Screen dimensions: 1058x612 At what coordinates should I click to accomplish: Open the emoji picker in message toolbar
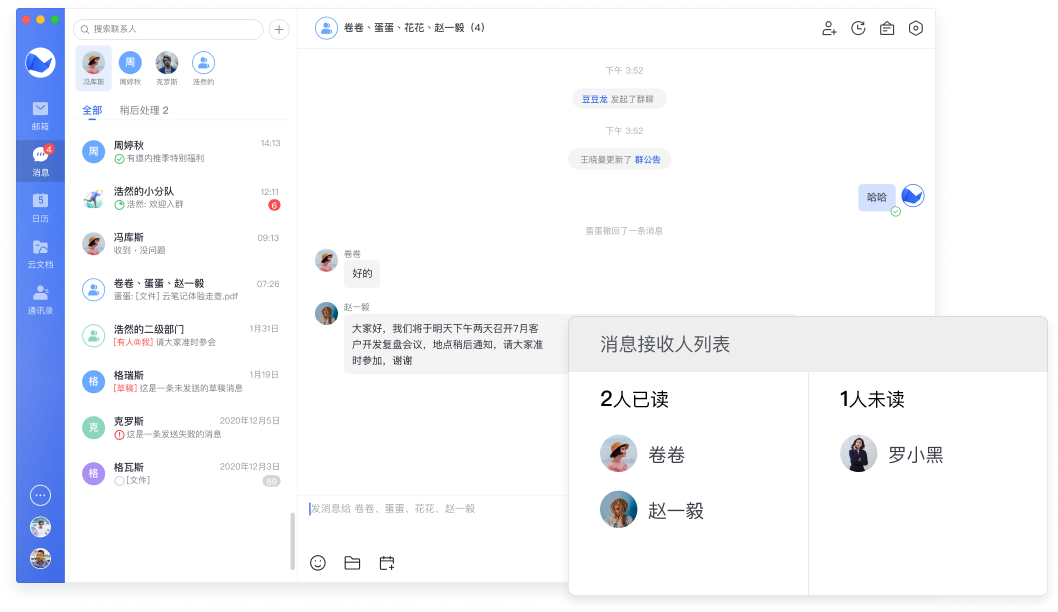[x=318, y=563]
